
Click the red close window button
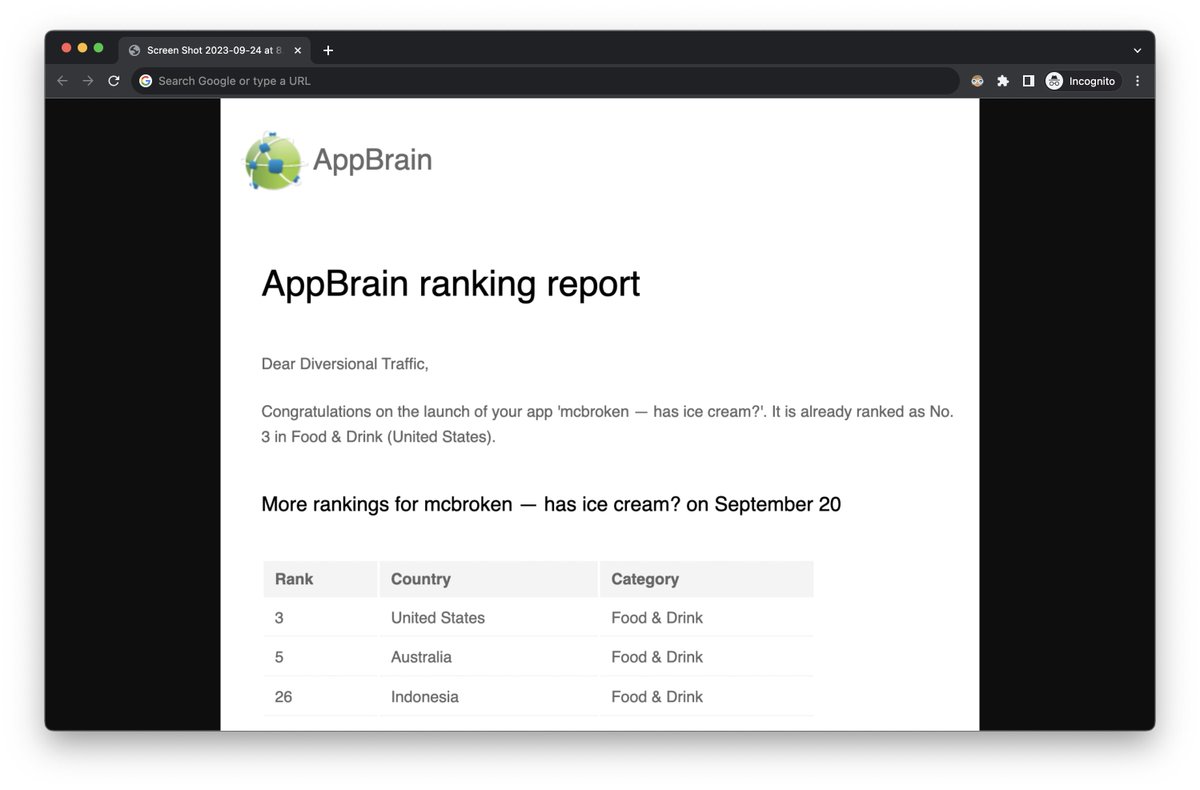66,48
